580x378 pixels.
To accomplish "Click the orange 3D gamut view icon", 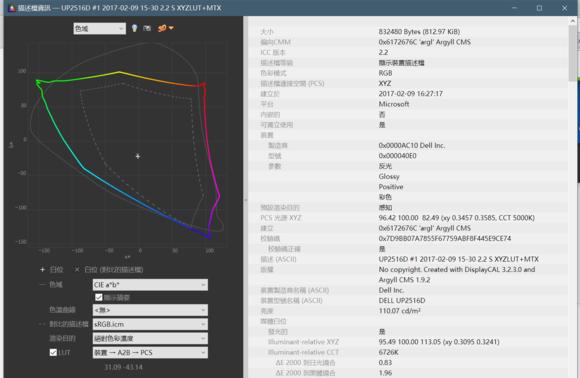I will click(162, 28).
